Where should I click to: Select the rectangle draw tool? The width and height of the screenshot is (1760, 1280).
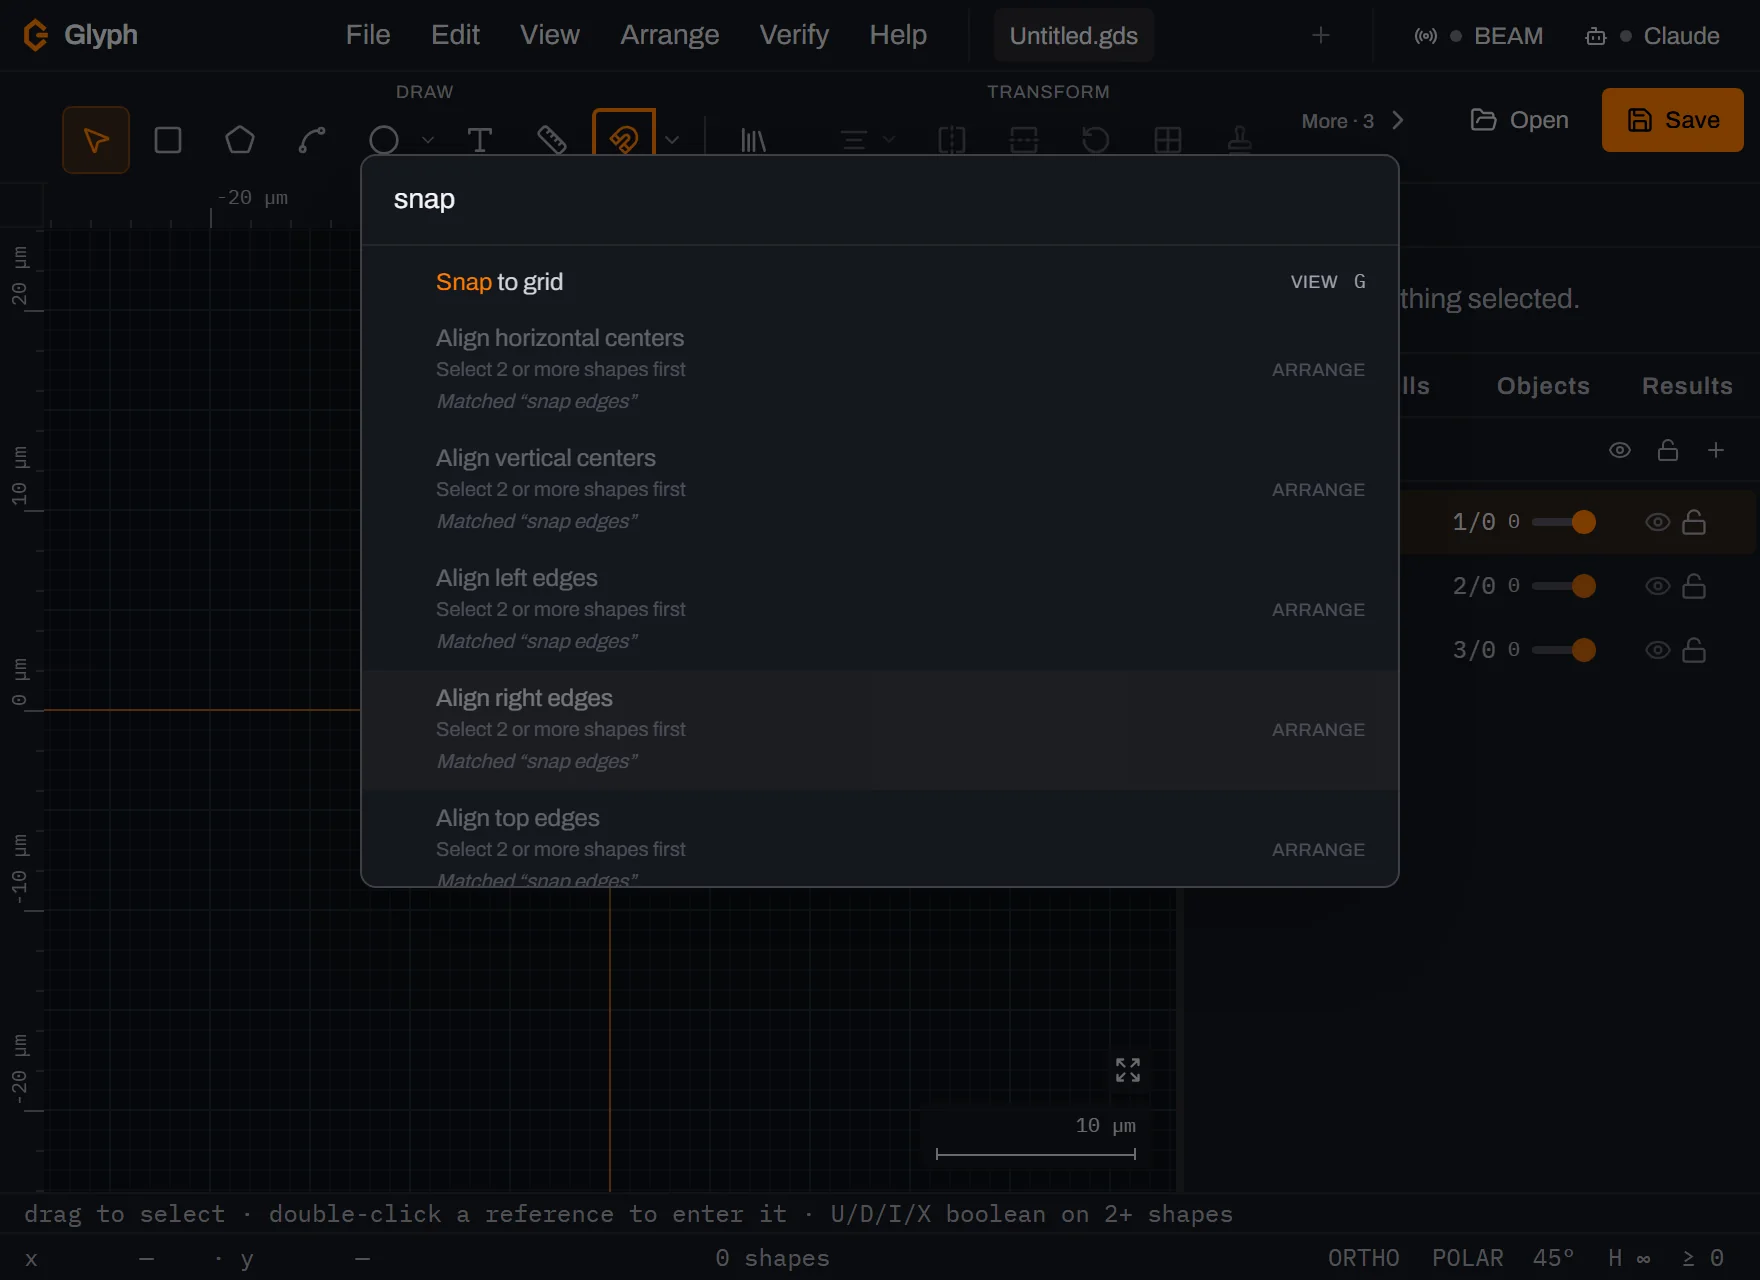(168, 140)
